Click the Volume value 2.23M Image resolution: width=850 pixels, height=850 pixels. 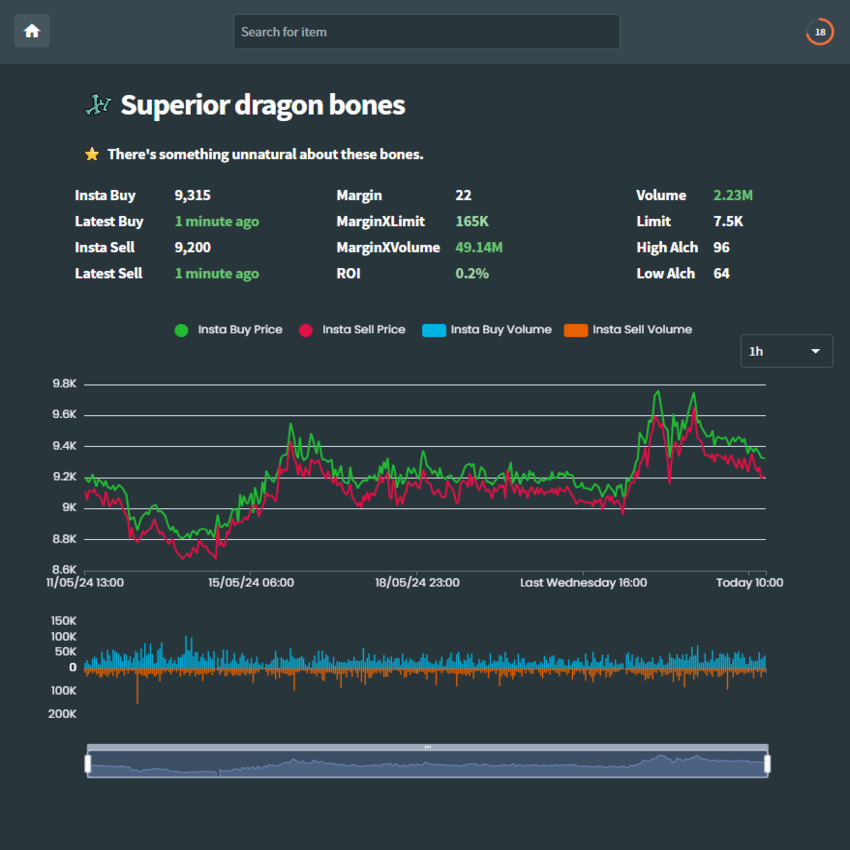[x=733, y=196]
